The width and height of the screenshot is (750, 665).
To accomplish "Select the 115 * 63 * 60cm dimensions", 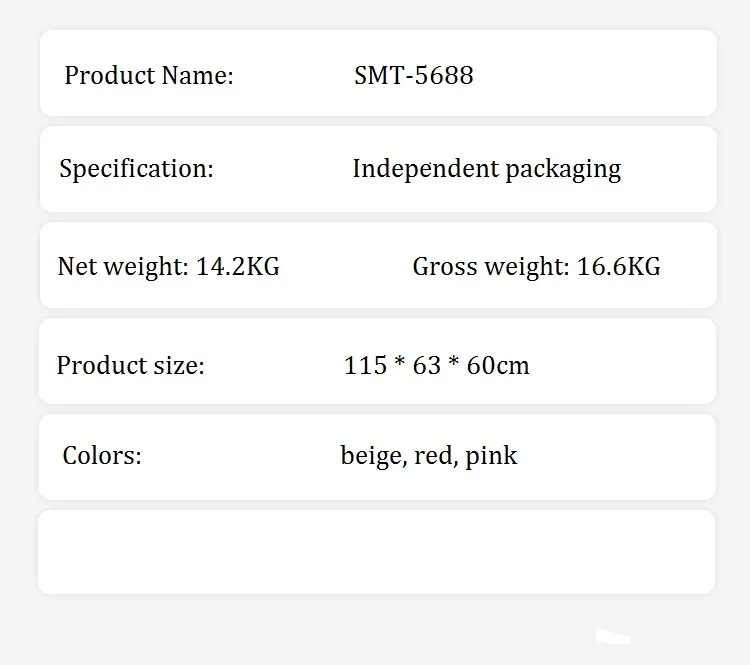I will [436, 366].
